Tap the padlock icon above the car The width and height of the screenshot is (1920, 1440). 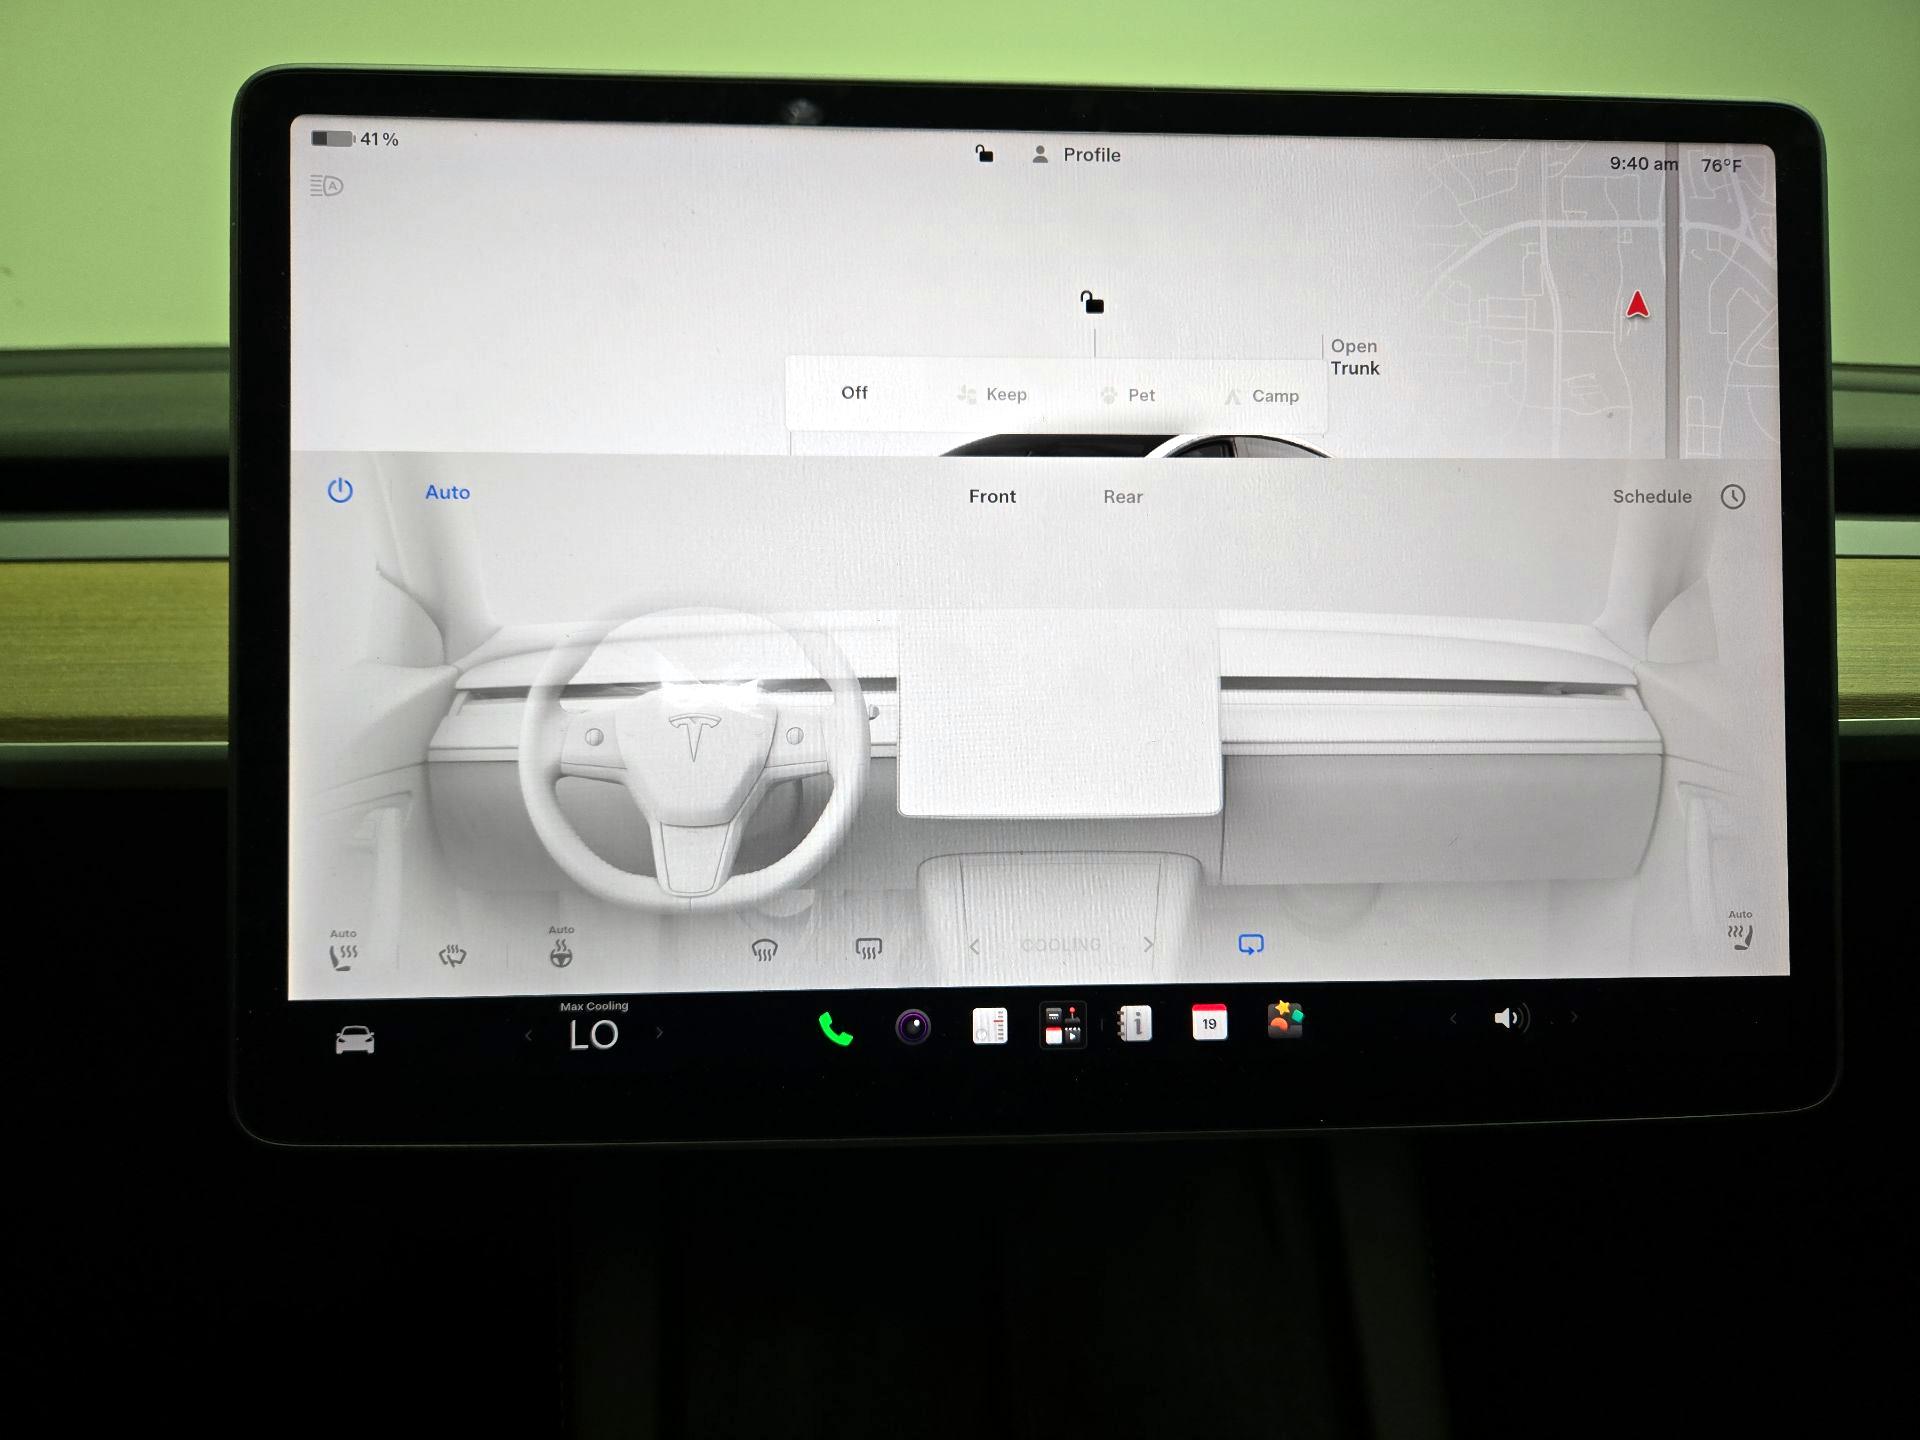tap(1092, 302)
